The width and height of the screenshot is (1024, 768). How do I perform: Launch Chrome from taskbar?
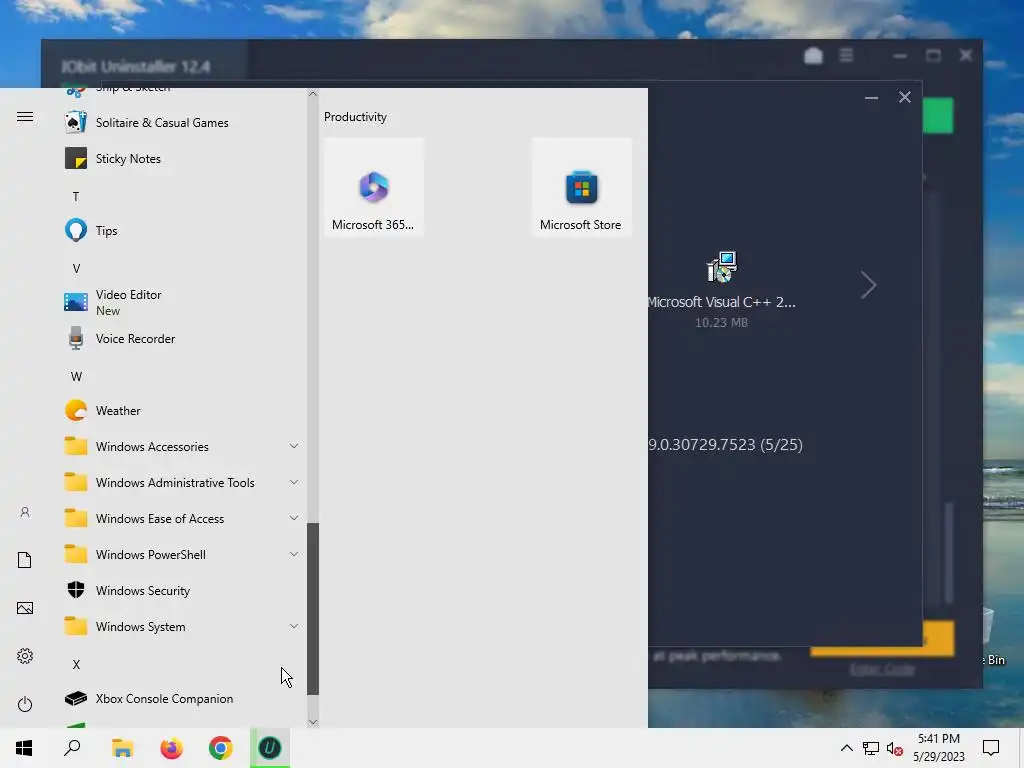point(221,748)
